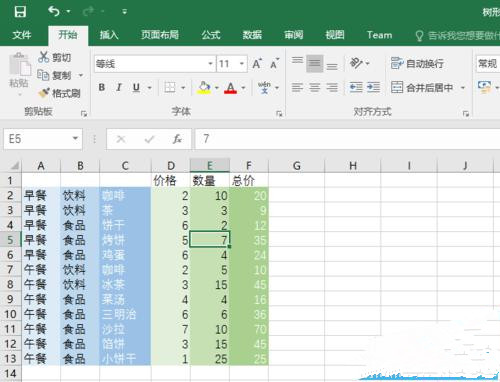500x382 pixels.
Task: Click the formula bar showing 7
Action: (x=347, y=139)
